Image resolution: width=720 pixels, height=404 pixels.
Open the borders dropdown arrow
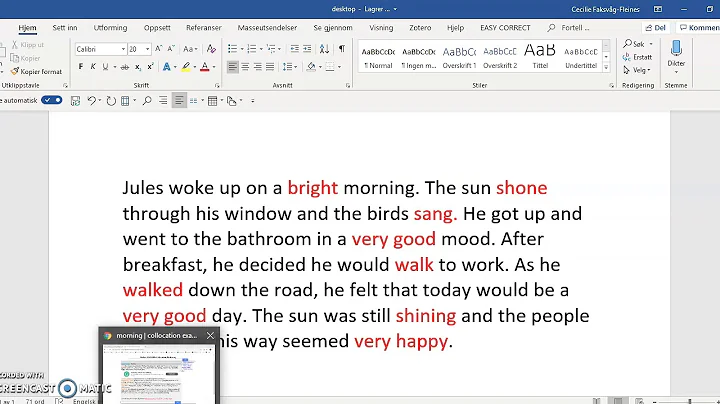pos(339,67)
